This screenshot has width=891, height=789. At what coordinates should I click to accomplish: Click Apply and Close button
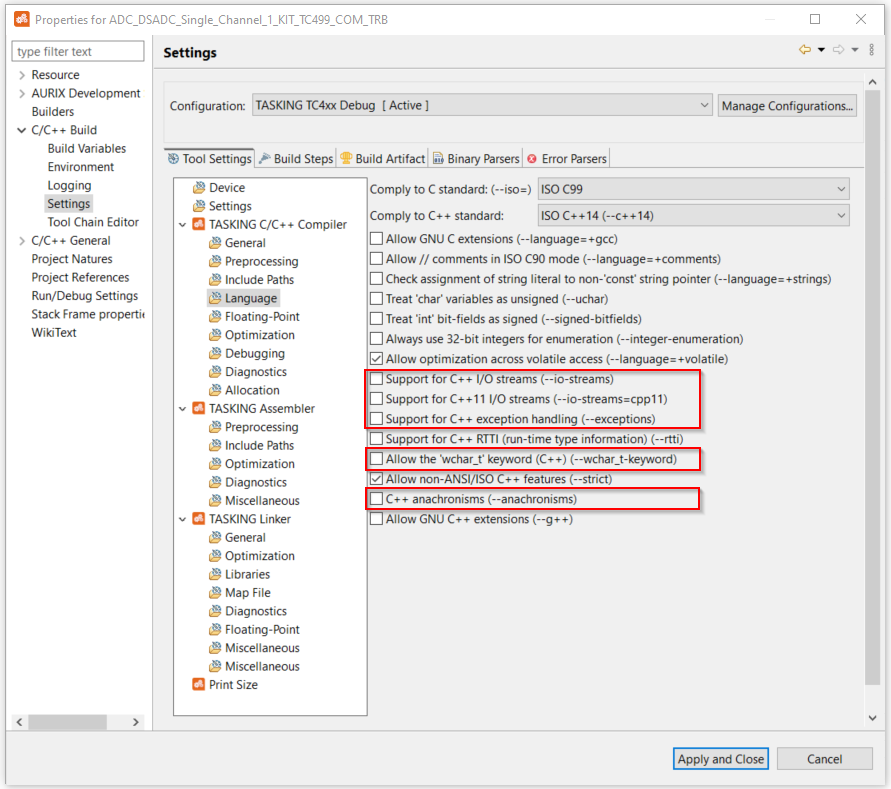721,759
